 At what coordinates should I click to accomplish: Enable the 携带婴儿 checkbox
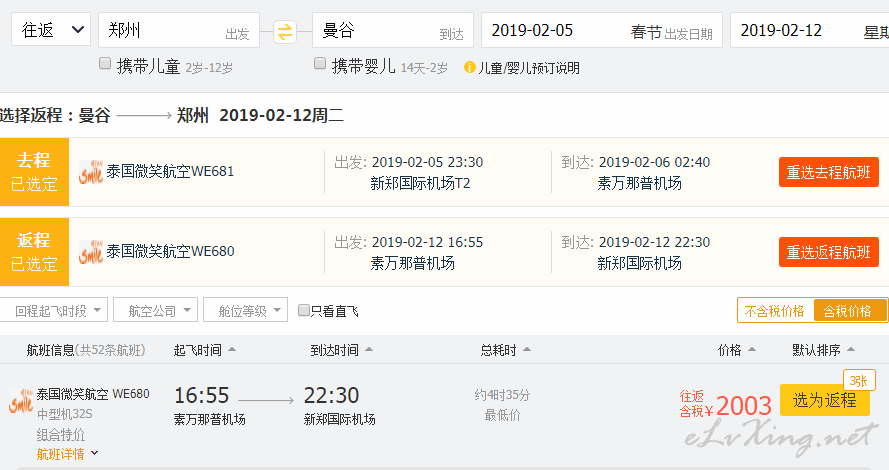point(320,63)
